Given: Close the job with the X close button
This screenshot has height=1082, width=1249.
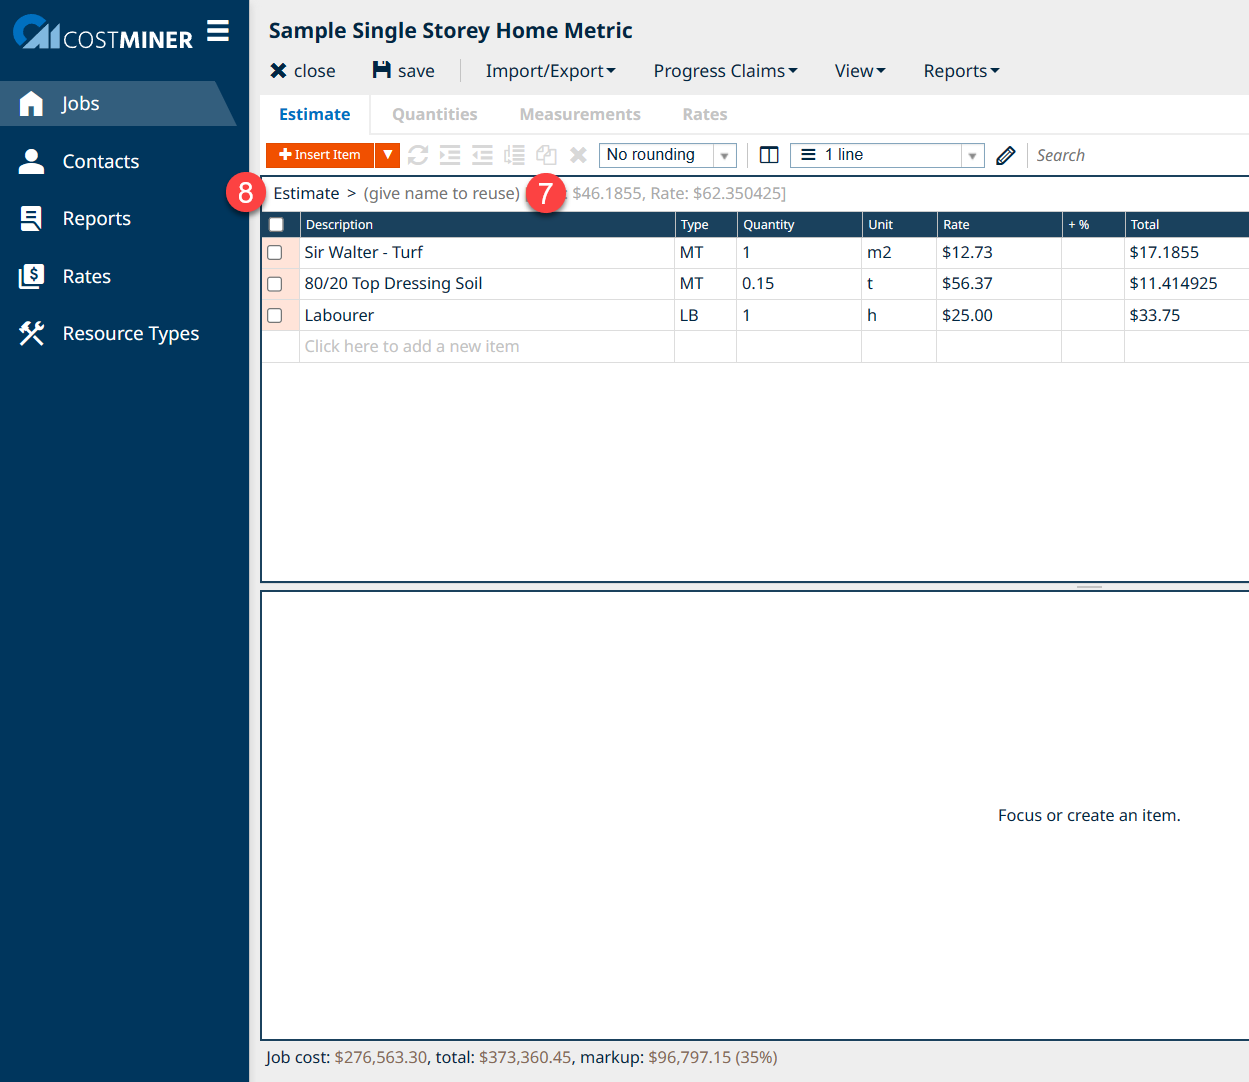Looking at the screenshot, I should [303, 71].
